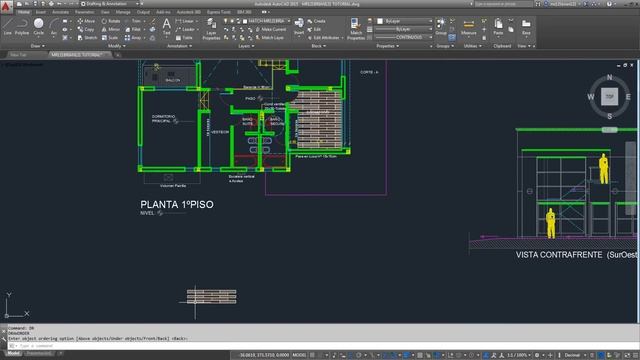The image size is (640, 360).
Task: Open the annotation scale 1:1/100% dropdown
Action: click(x=520, y=355)
